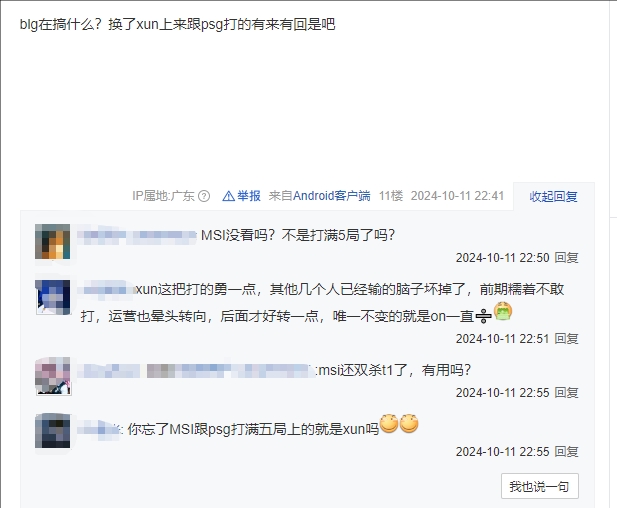Click second commenter's blue avatar
The width and height of the screenshot is (617, 508).
point(53,297)
